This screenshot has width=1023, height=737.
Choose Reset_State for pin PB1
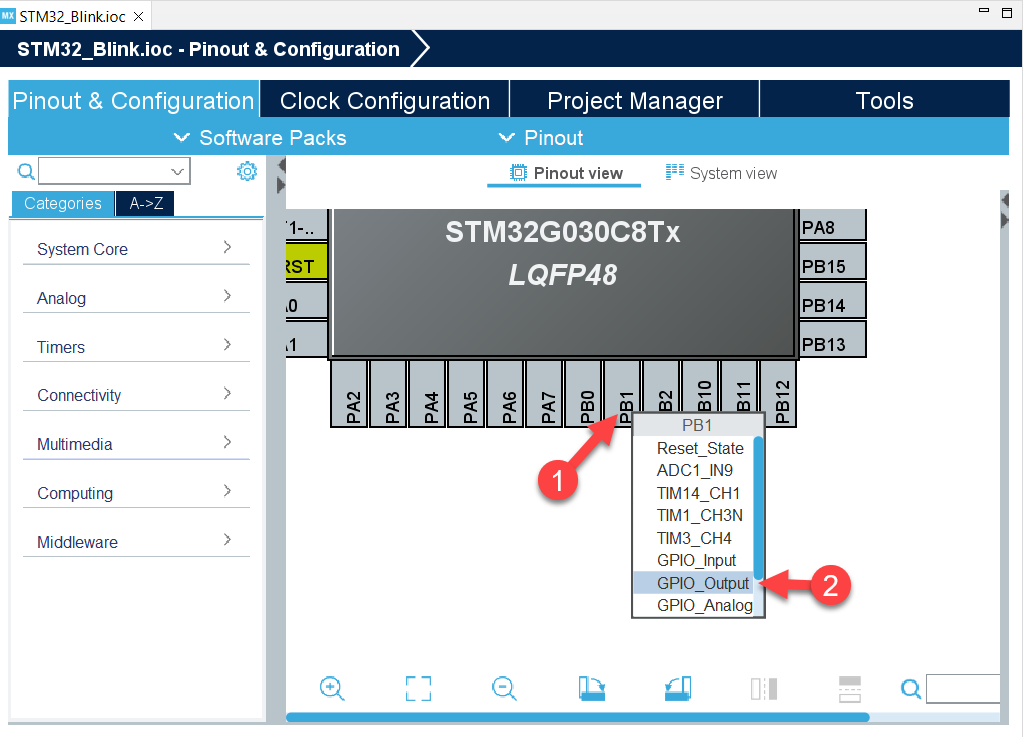pos(694,448)
